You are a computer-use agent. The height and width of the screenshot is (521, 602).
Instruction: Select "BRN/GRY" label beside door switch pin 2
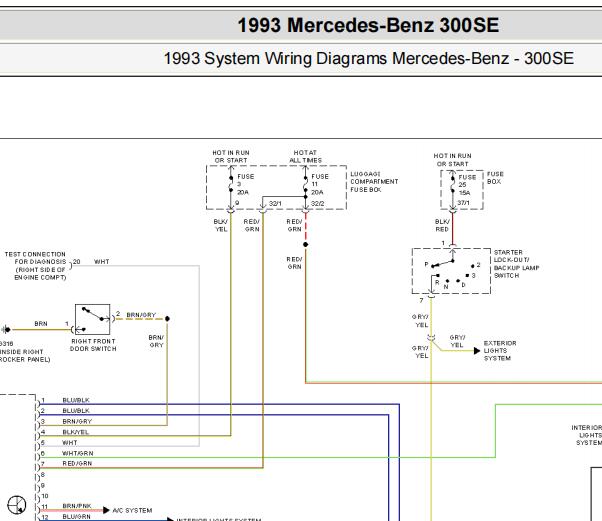point(141,315)
